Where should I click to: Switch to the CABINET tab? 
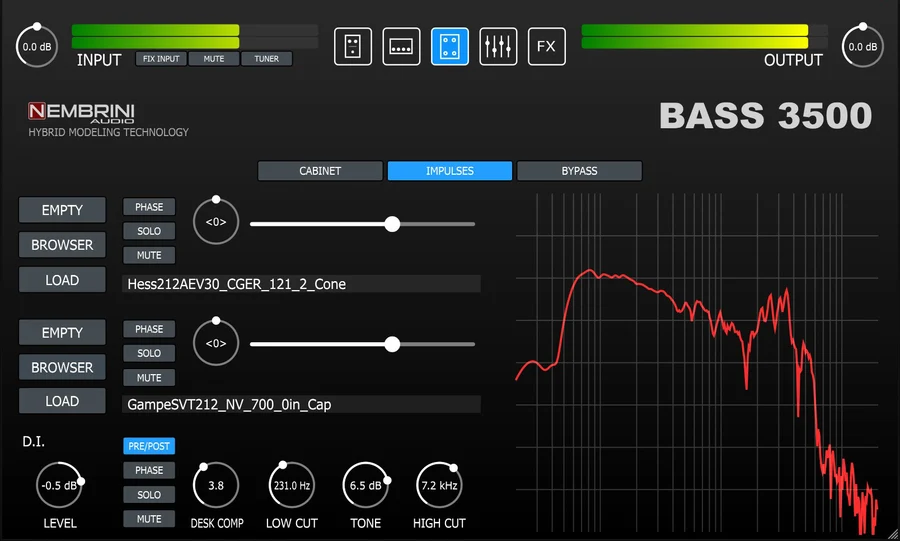coord(320,171)
